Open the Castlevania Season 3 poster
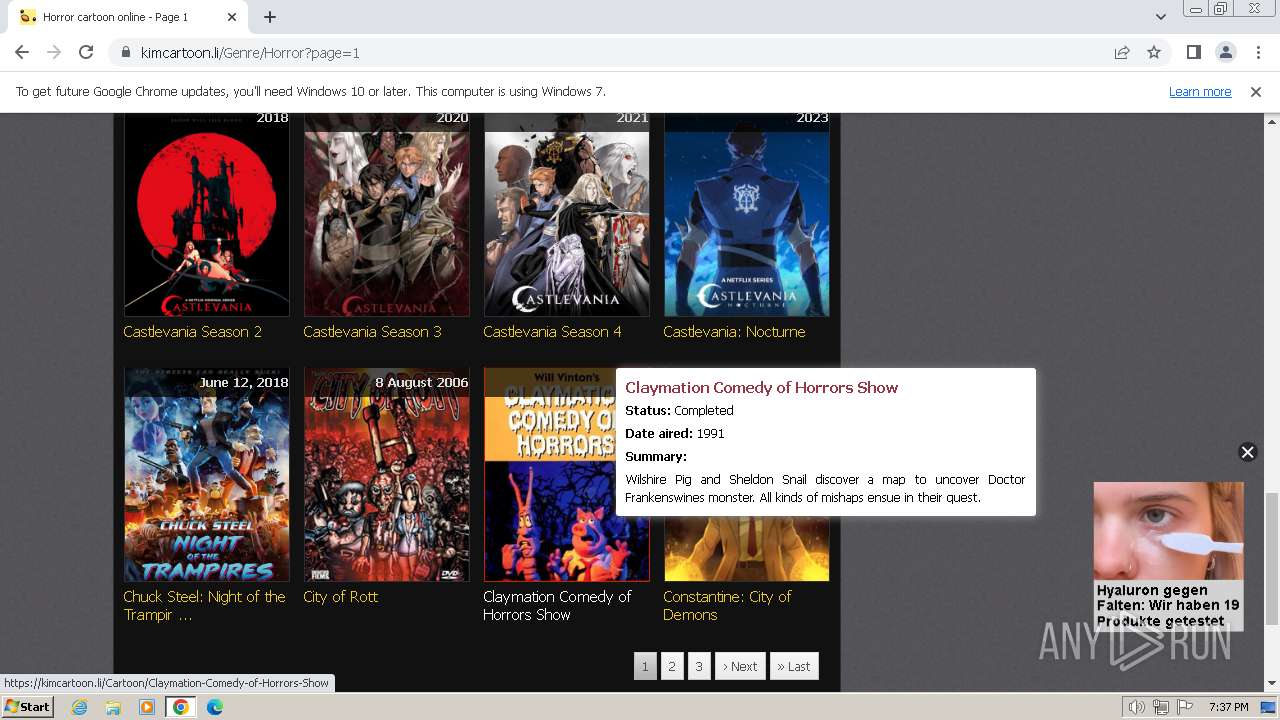The image size is (1280, 720). [x=387, y=215]
